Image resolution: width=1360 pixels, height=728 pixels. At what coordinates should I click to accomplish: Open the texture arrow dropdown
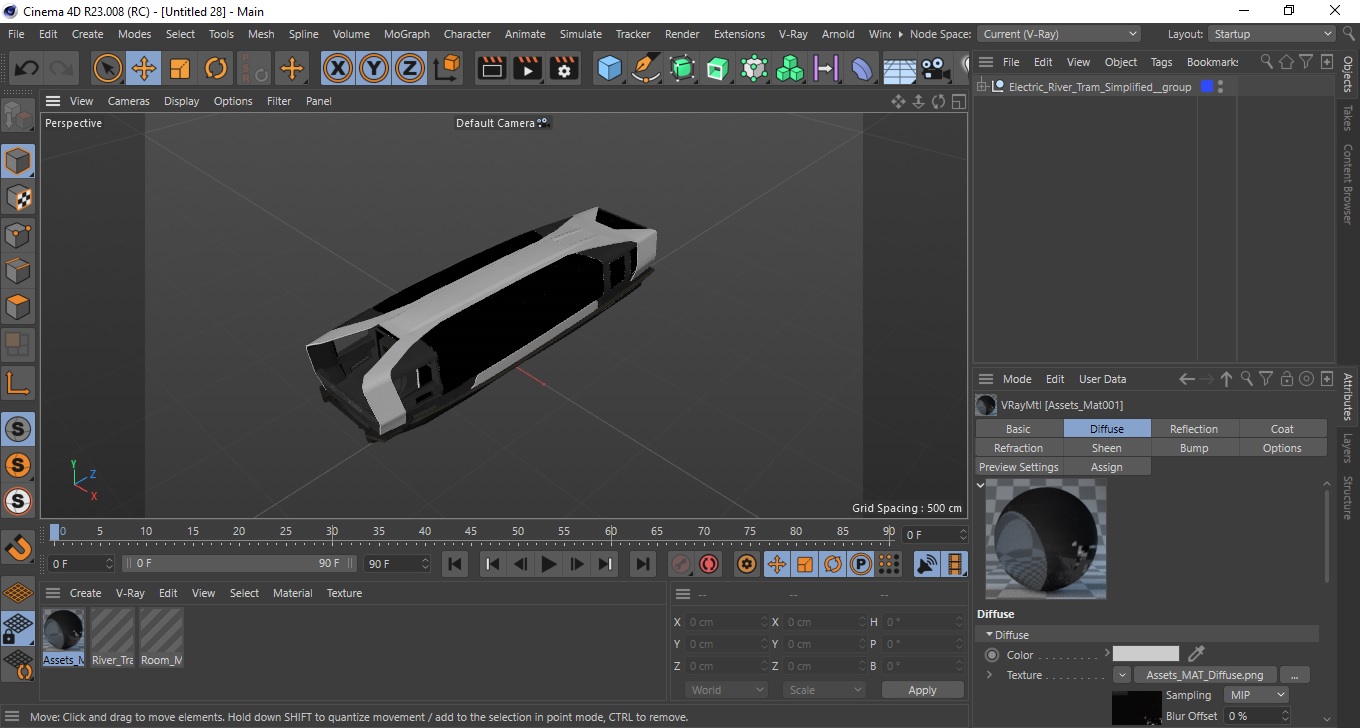1122,675
